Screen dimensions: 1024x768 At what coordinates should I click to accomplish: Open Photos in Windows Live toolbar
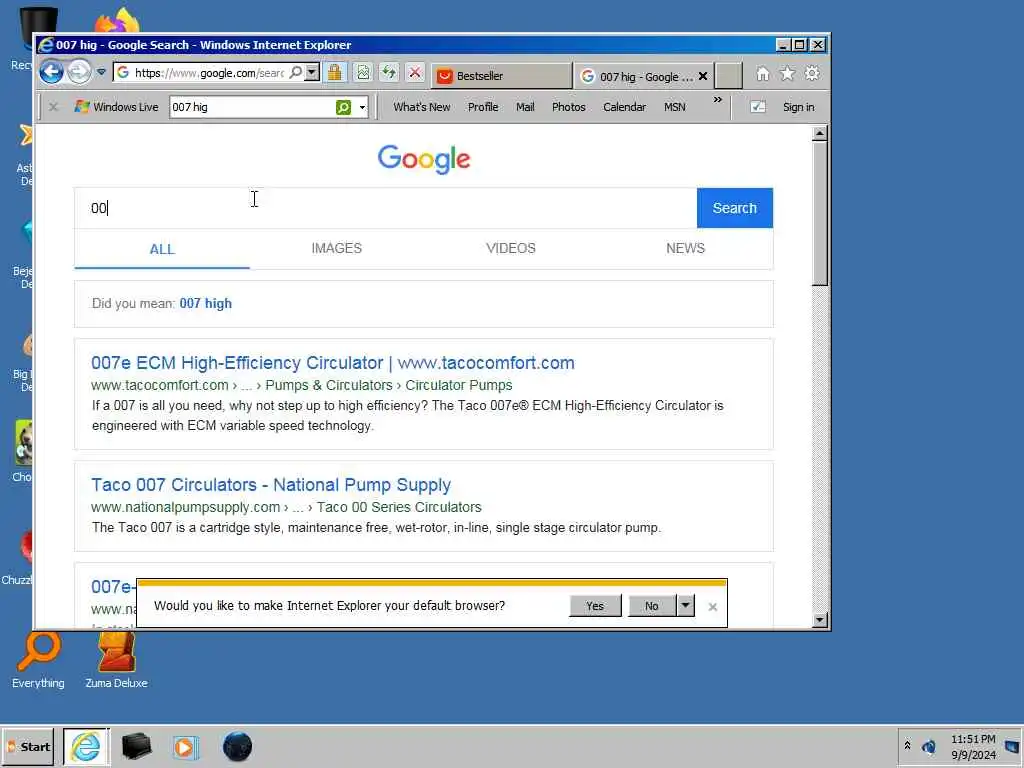pyautogui.click(x=569, y=107)
